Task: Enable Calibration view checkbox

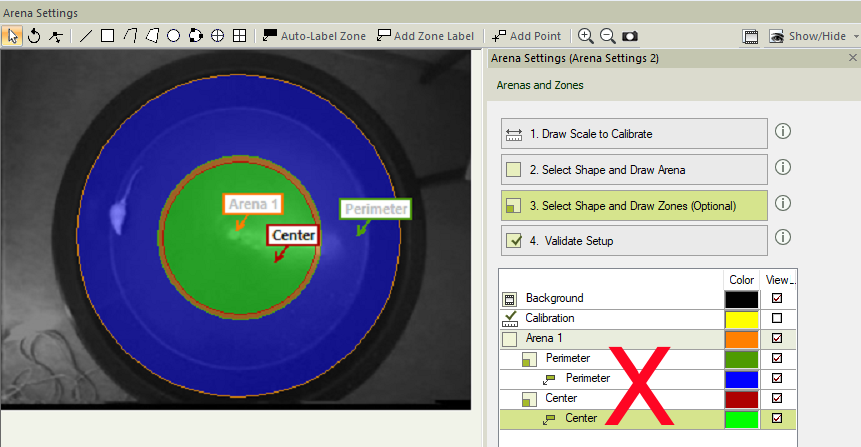Action: click(776, 318)
